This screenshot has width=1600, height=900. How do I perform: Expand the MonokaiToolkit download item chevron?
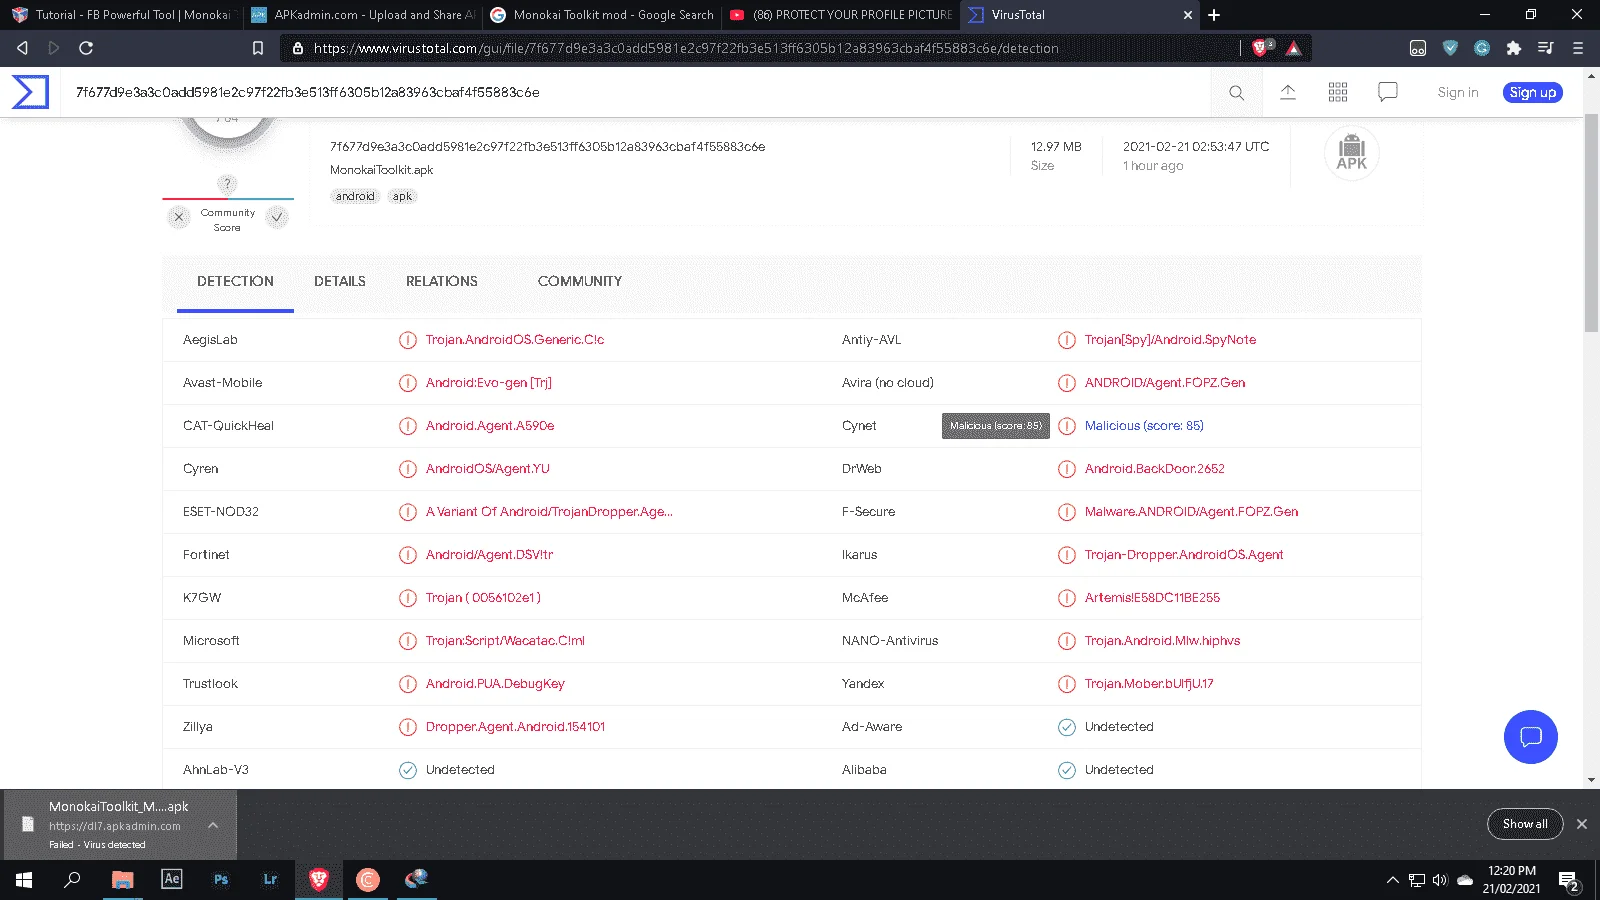click(x=213, y=825)
